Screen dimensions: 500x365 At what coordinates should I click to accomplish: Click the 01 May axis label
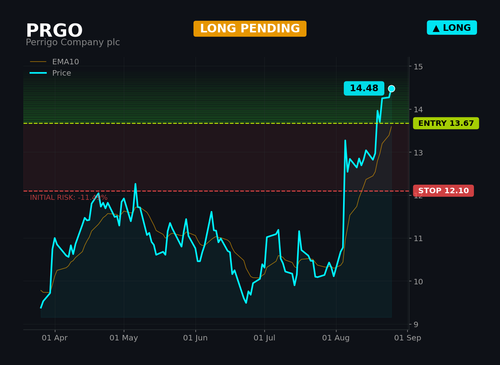point(124,338)
